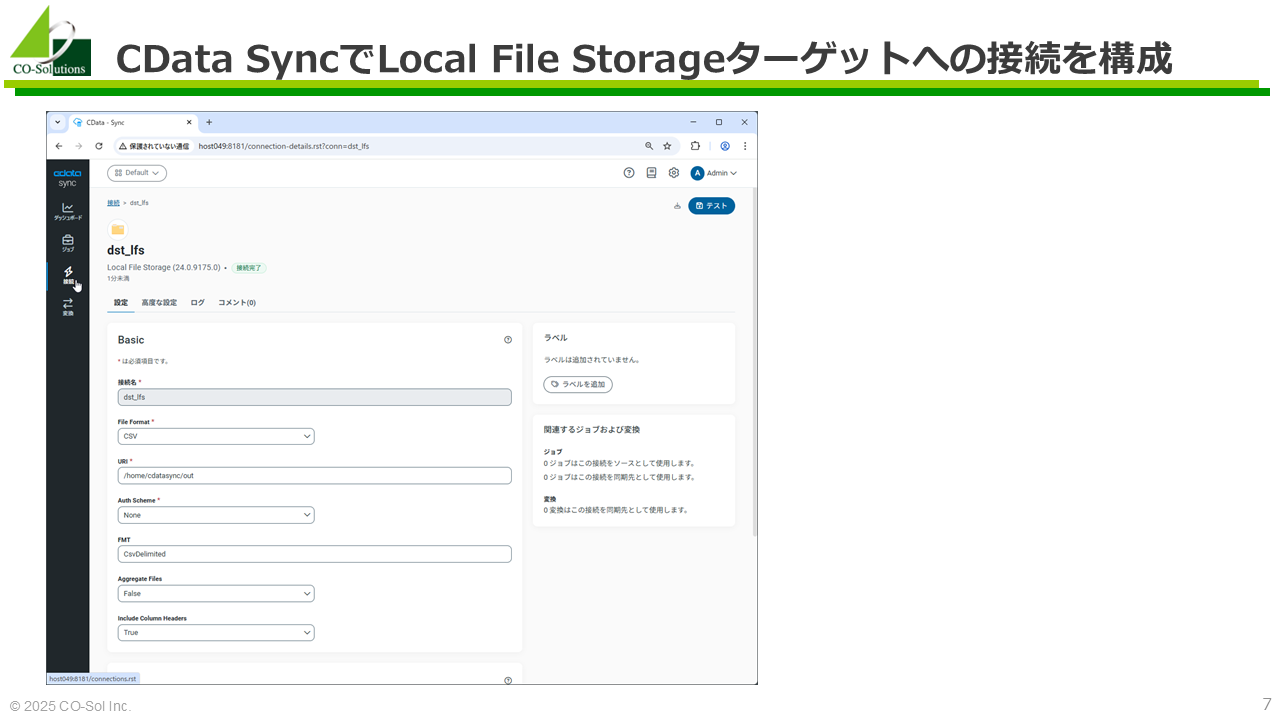This screenshot has width=1280, height=720.
Task: Open the Auth Scheme None dropdown
Action: tap(216, 515)
